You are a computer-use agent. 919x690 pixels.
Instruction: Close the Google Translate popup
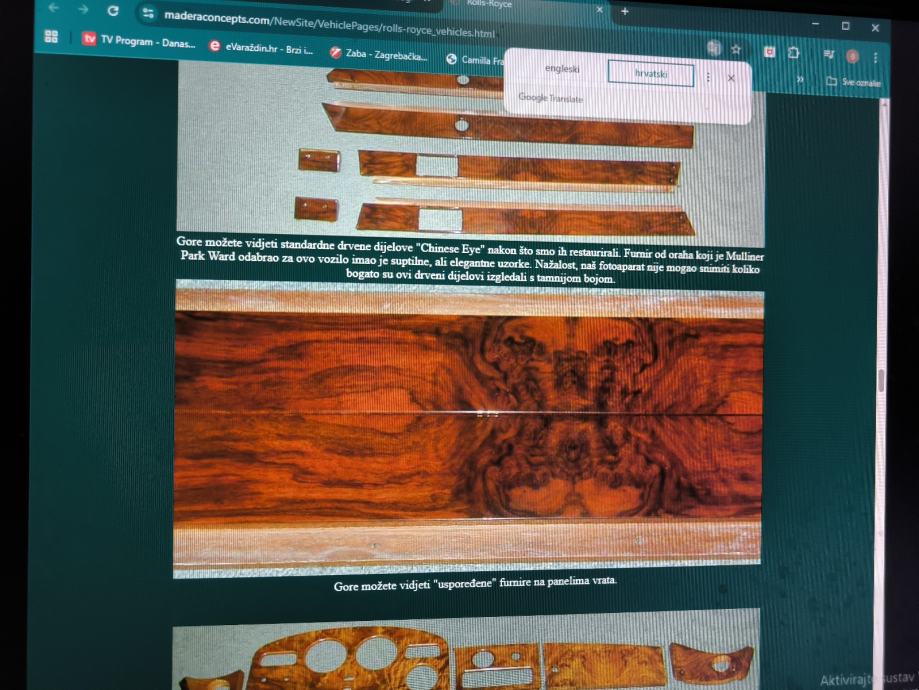(731, 78)
